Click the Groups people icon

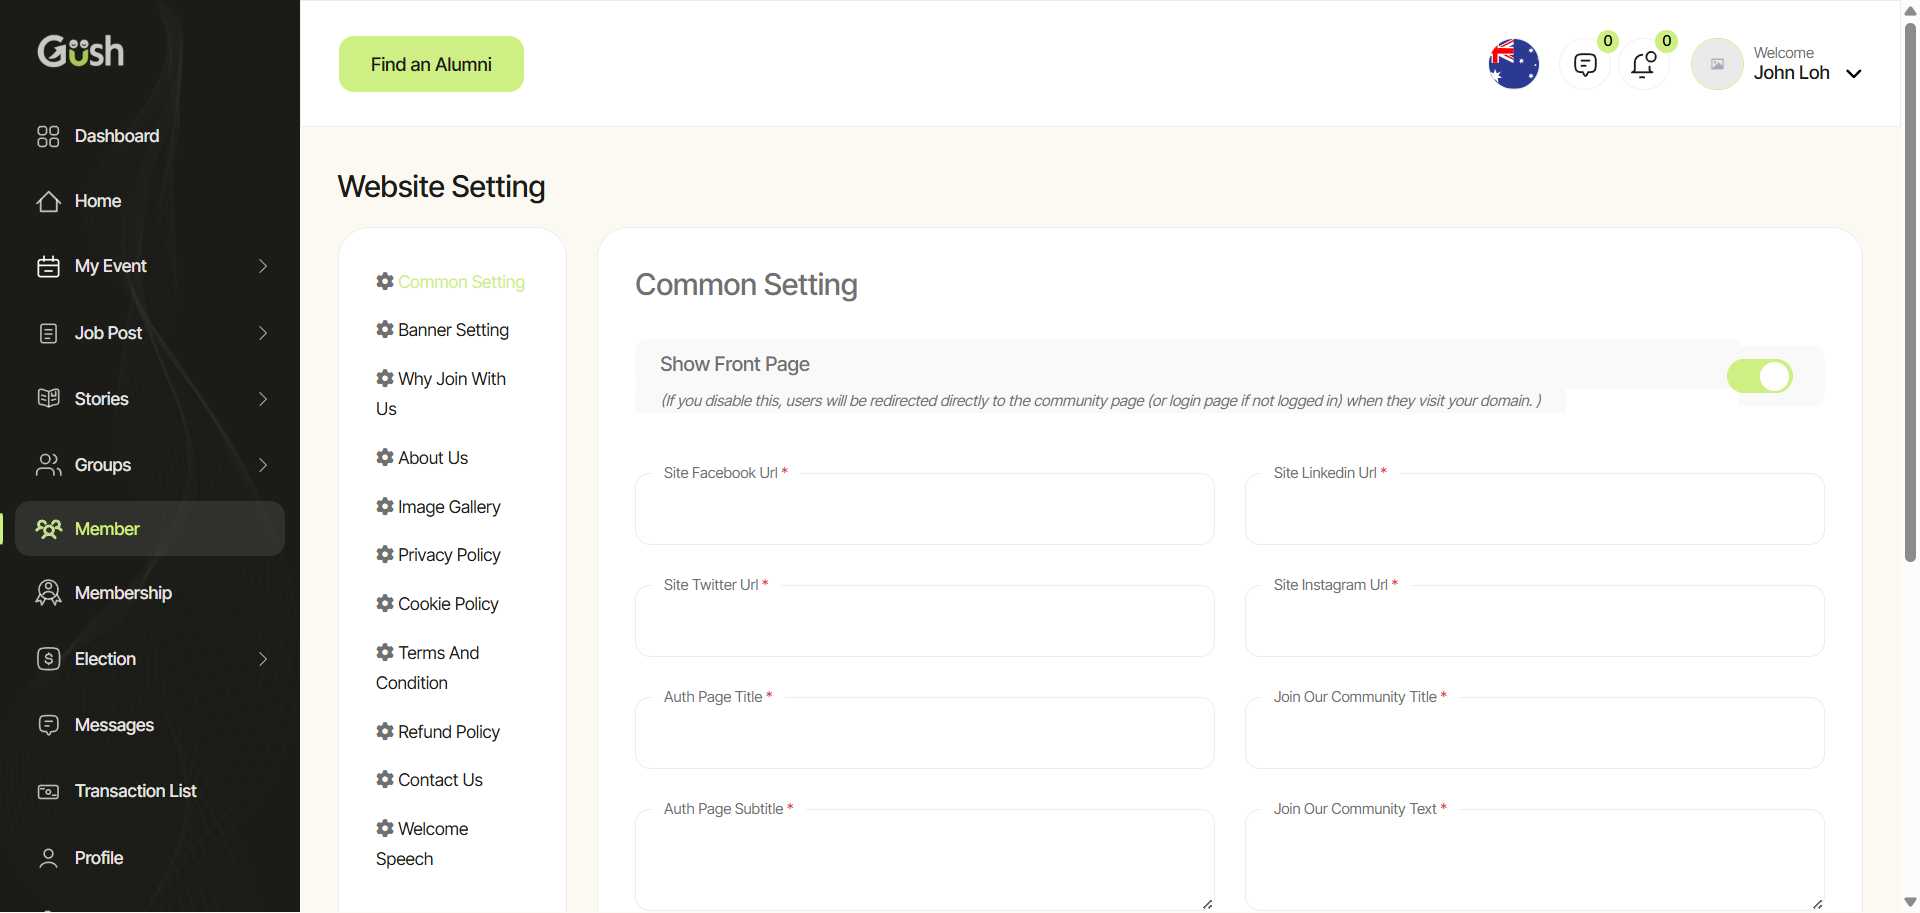point(48,464)
